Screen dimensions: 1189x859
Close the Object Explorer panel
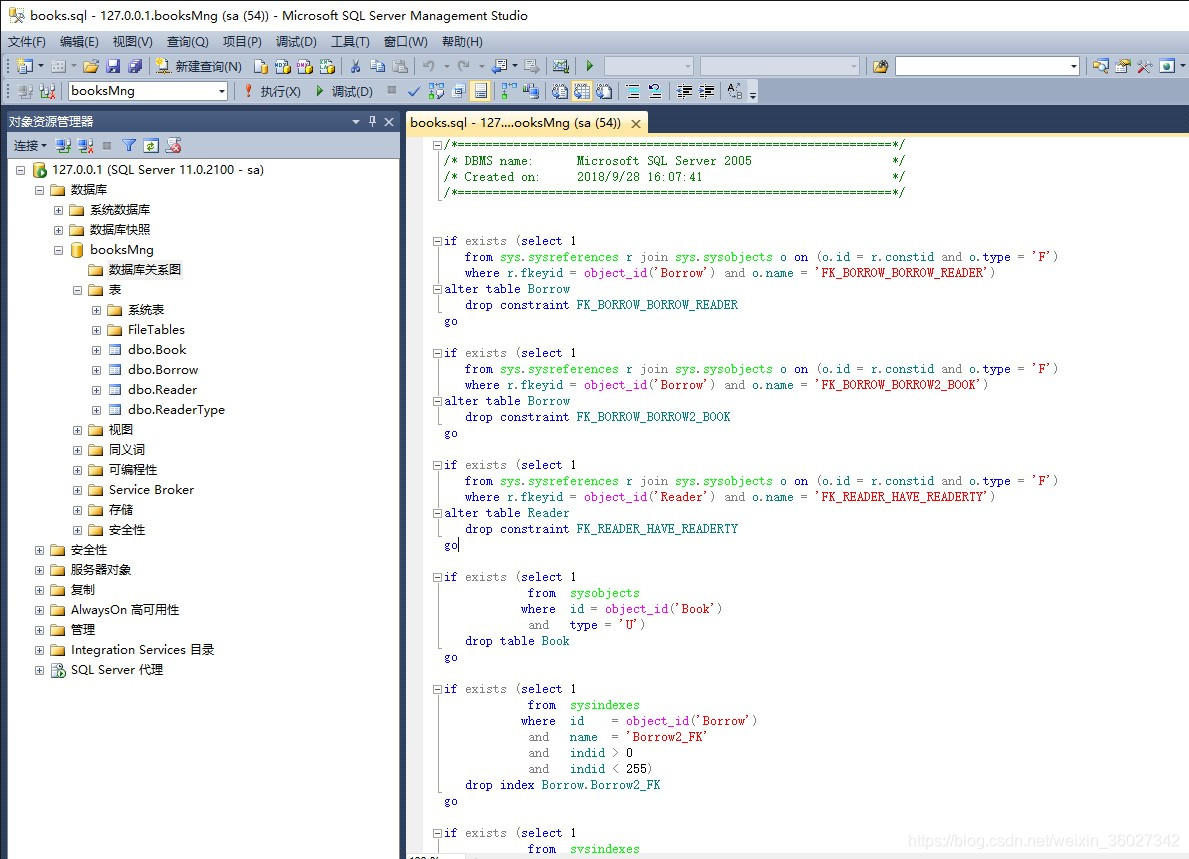[389, 121]
